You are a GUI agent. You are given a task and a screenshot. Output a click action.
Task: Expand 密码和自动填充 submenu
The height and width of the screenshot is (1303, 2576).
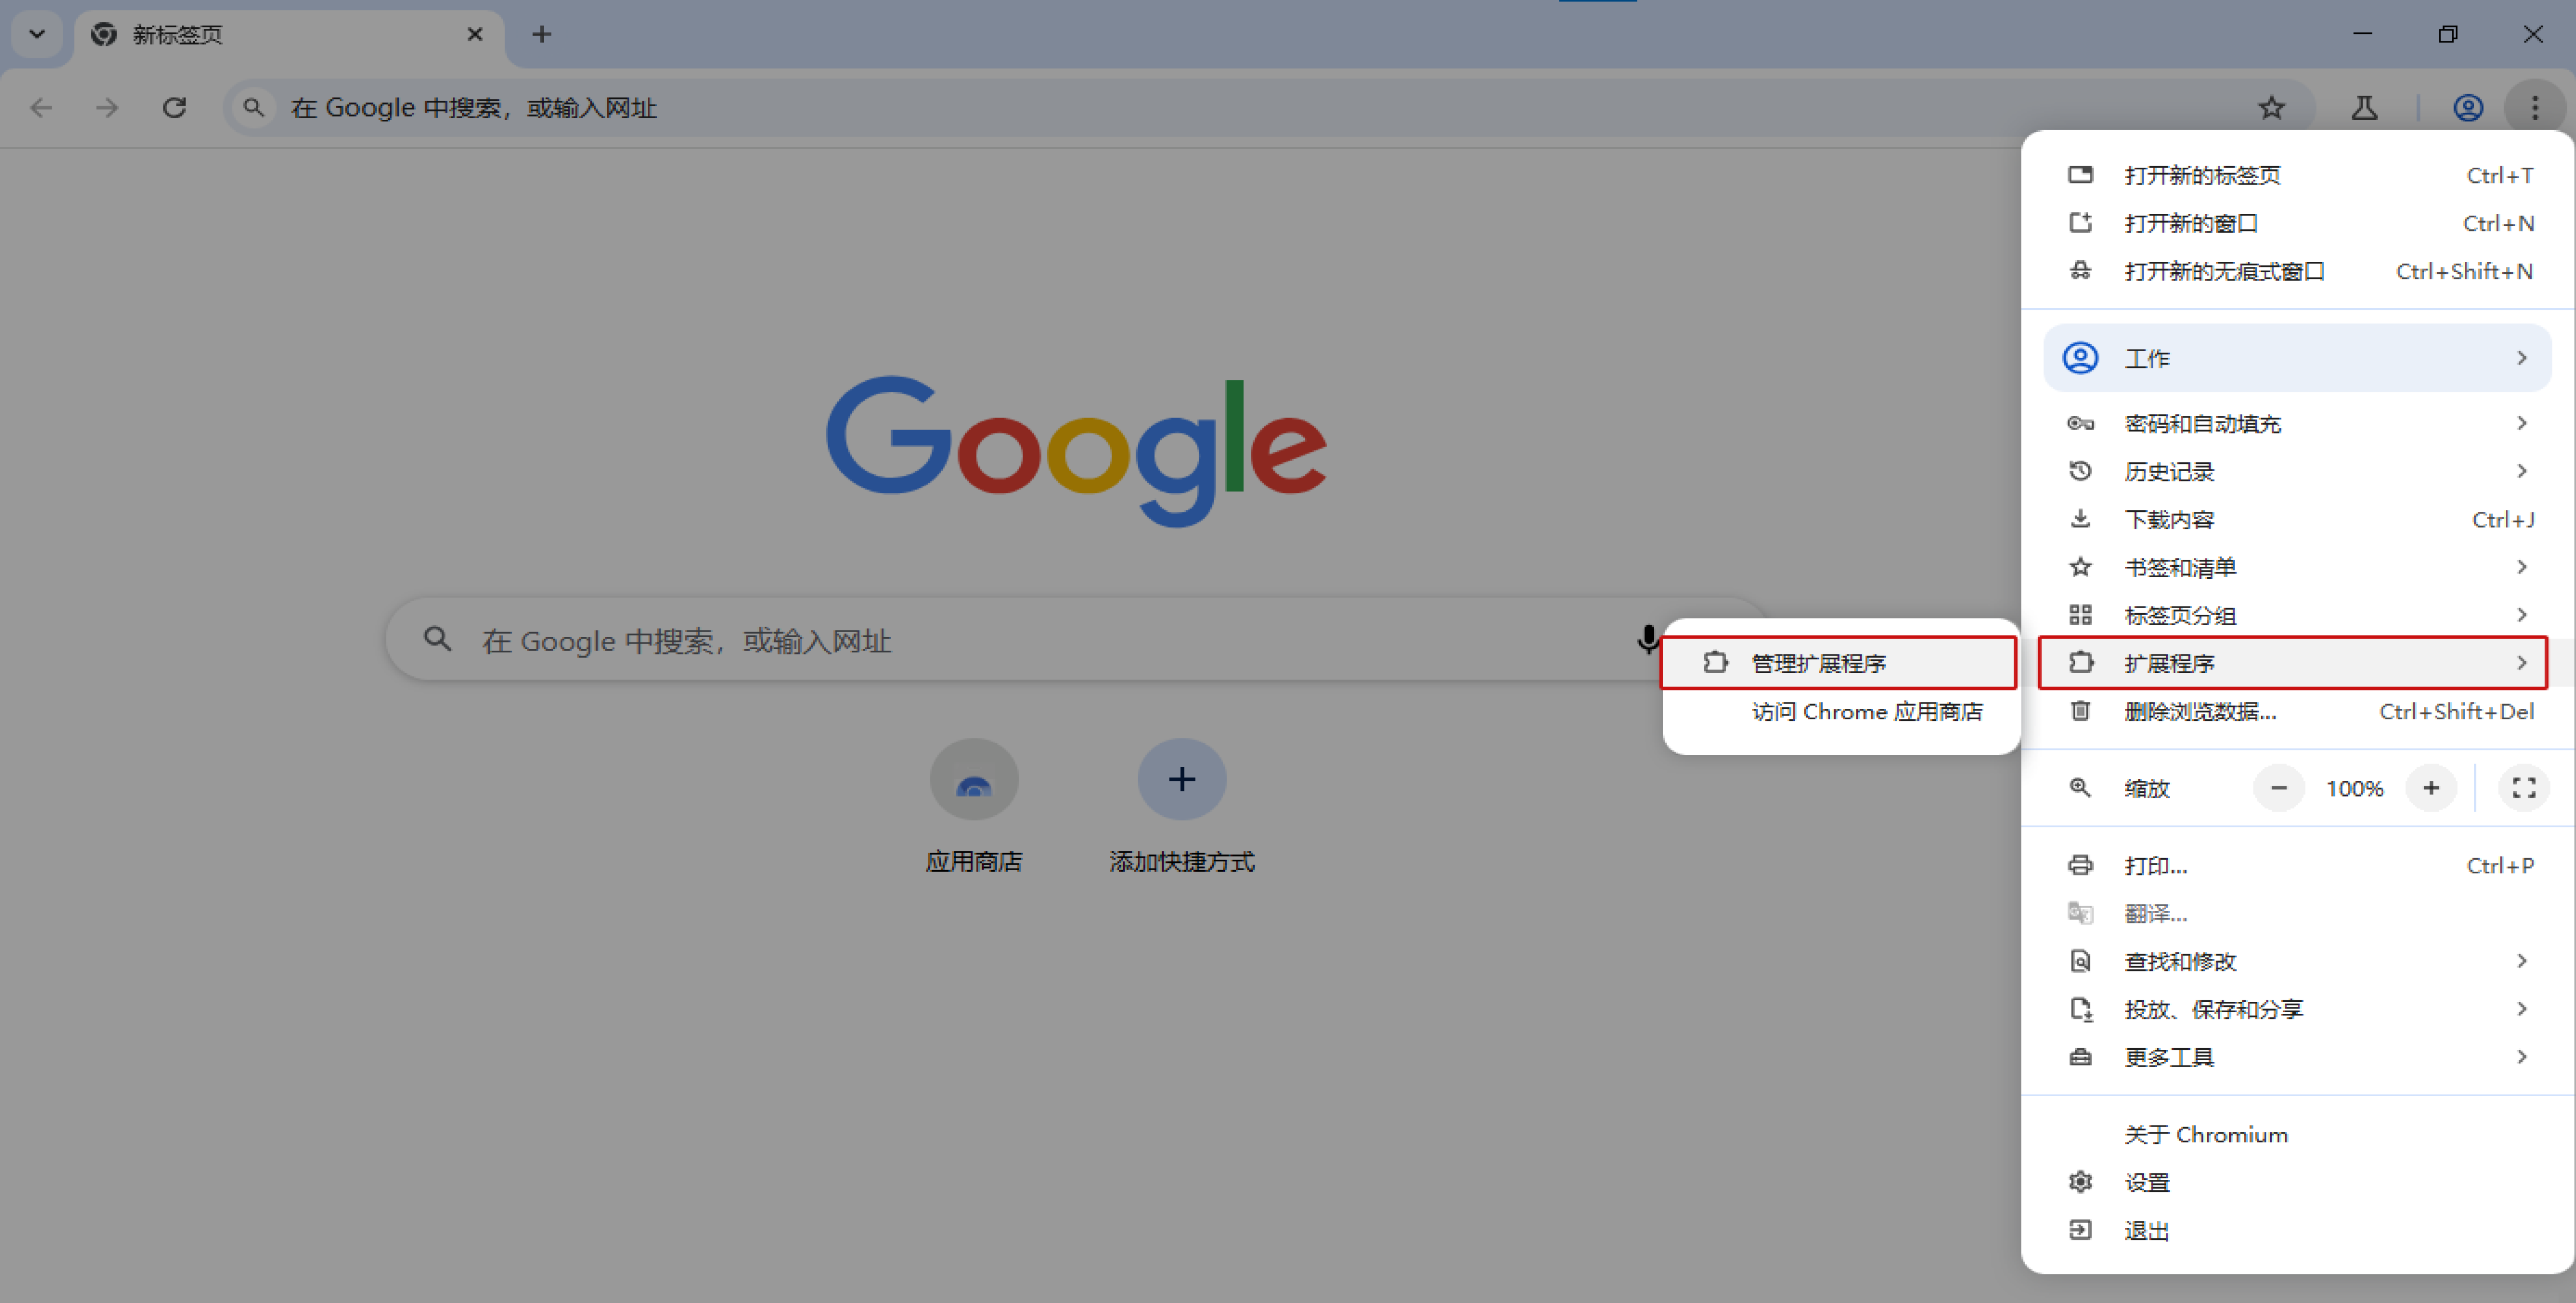2297,423
